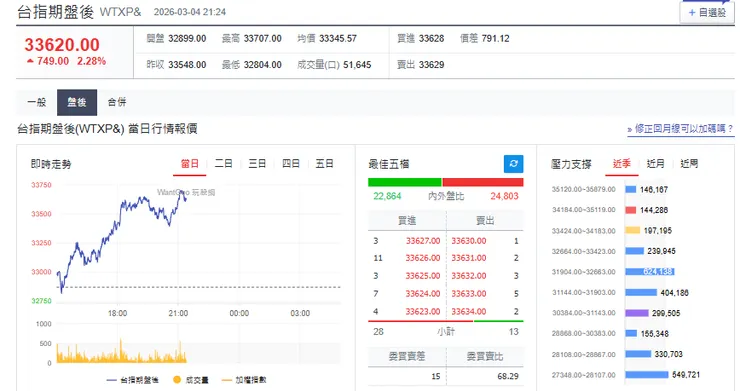
Task: Click the 35120.00~35879.00 blue bar
Action: pos(631,189)
